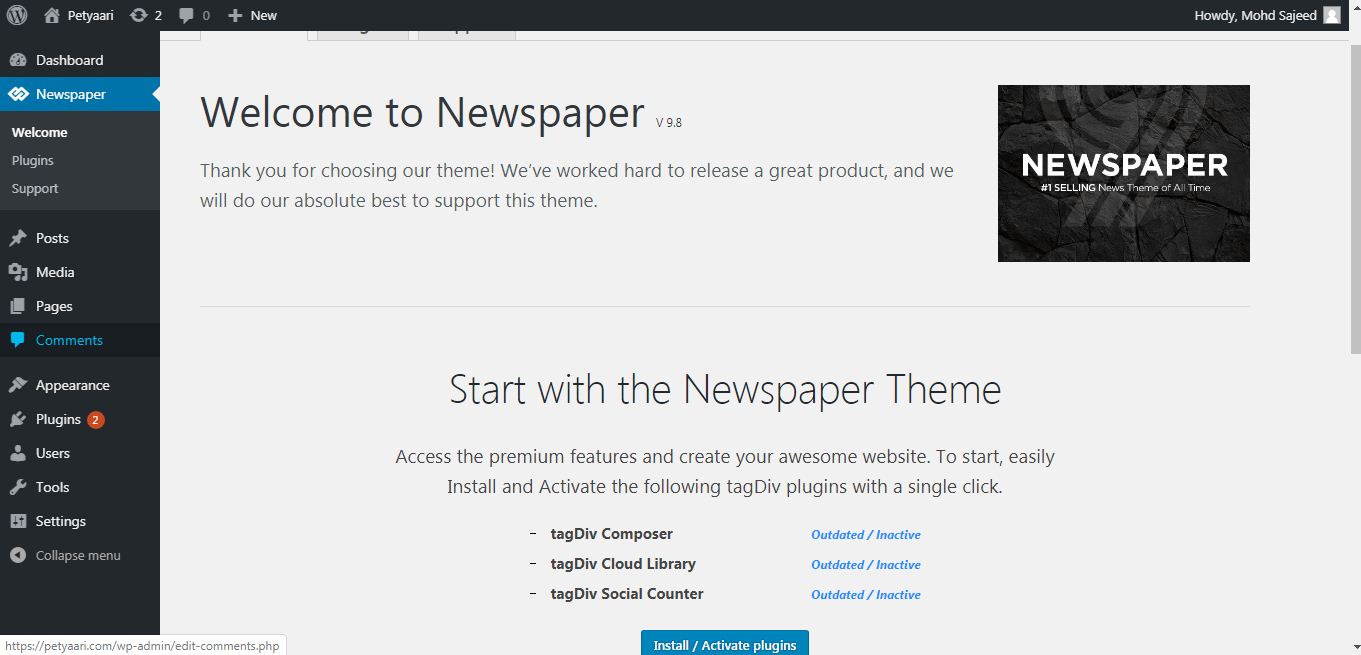Image resolution: width=1361 pixels, height=655 pixels.
Task: Open the comments bubble icon in admin bar
Action: pyautogui.click(x=187, y=15)
